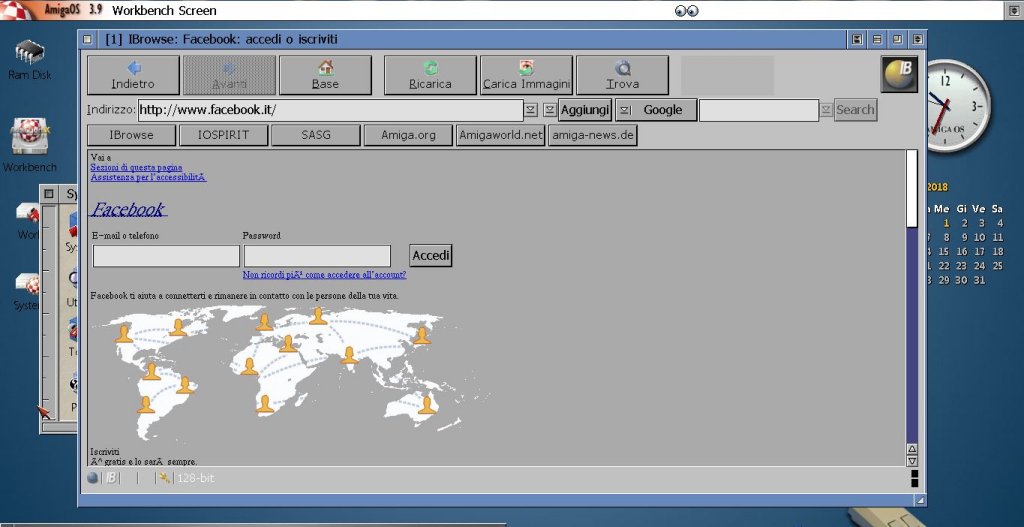Click the Aggiungi bookmark button

[x=585, y=110]
